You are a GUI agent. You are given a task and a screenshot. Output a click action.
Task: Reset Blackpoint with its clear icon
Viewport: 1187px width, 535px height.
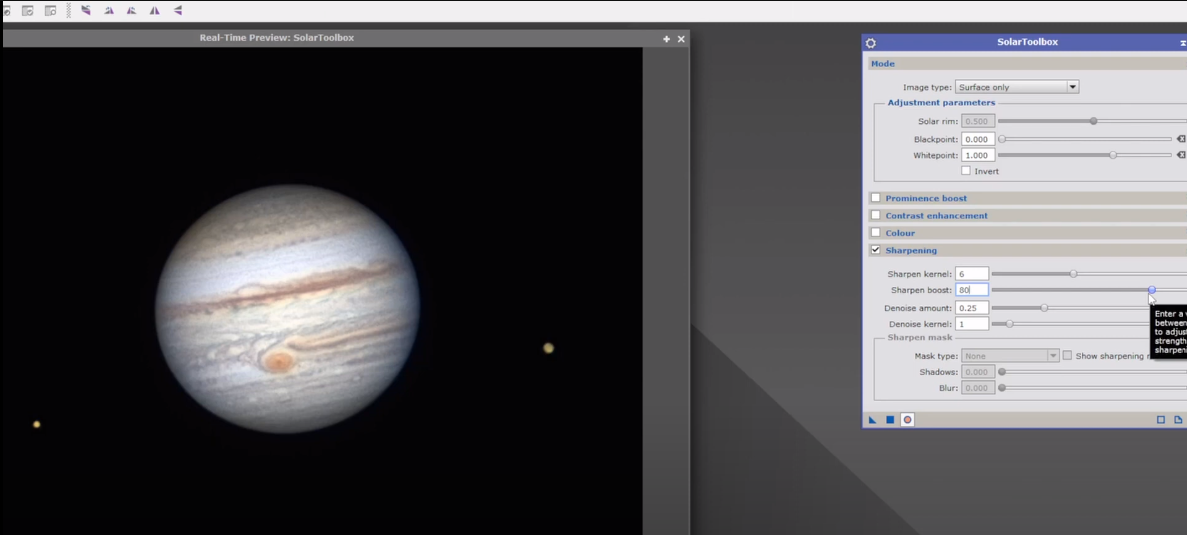coord(1181,139)
